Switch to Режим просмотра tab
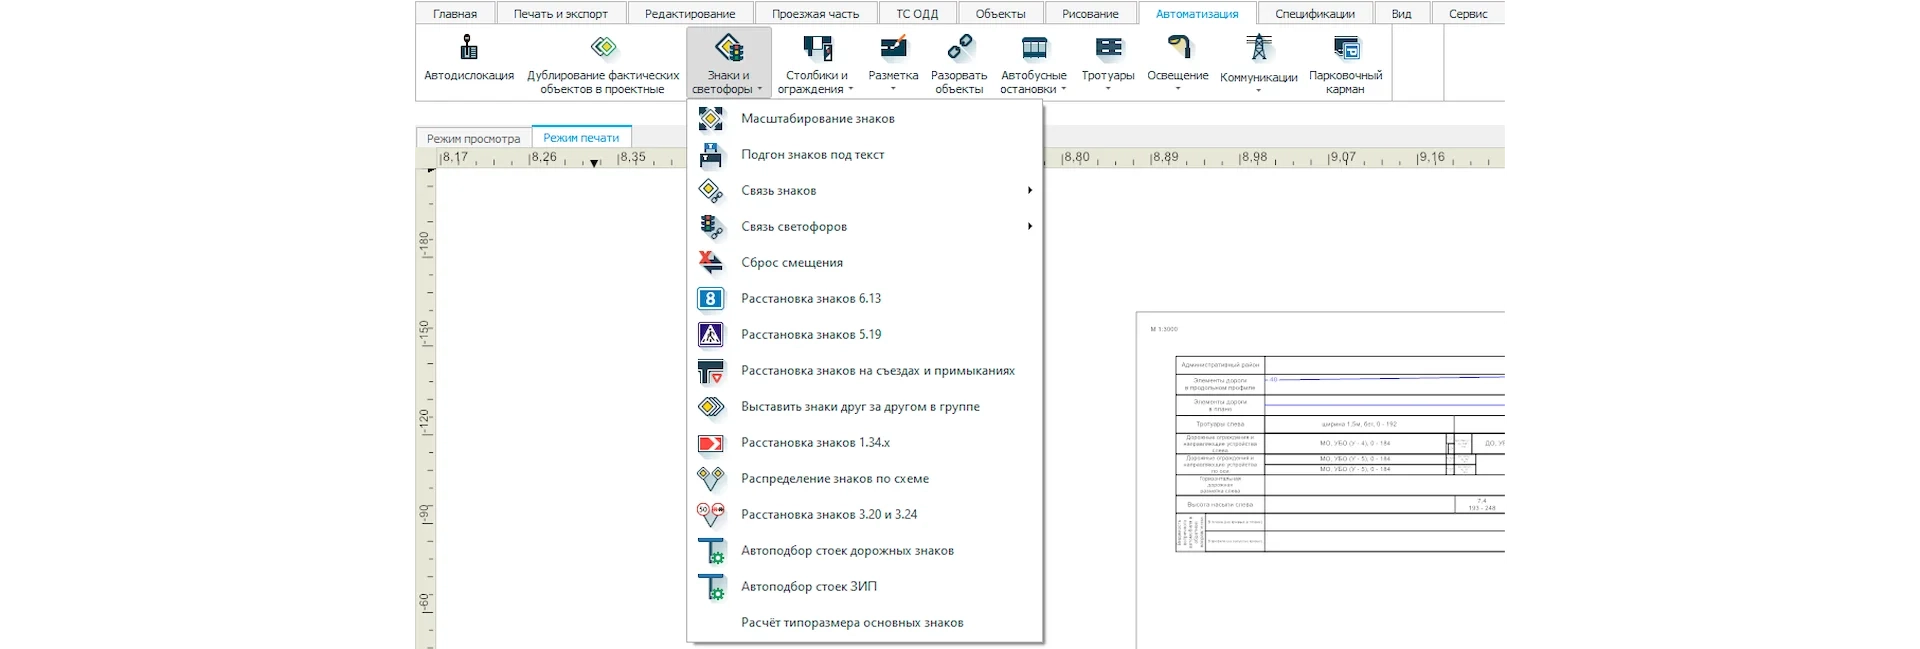 (473, 139)
